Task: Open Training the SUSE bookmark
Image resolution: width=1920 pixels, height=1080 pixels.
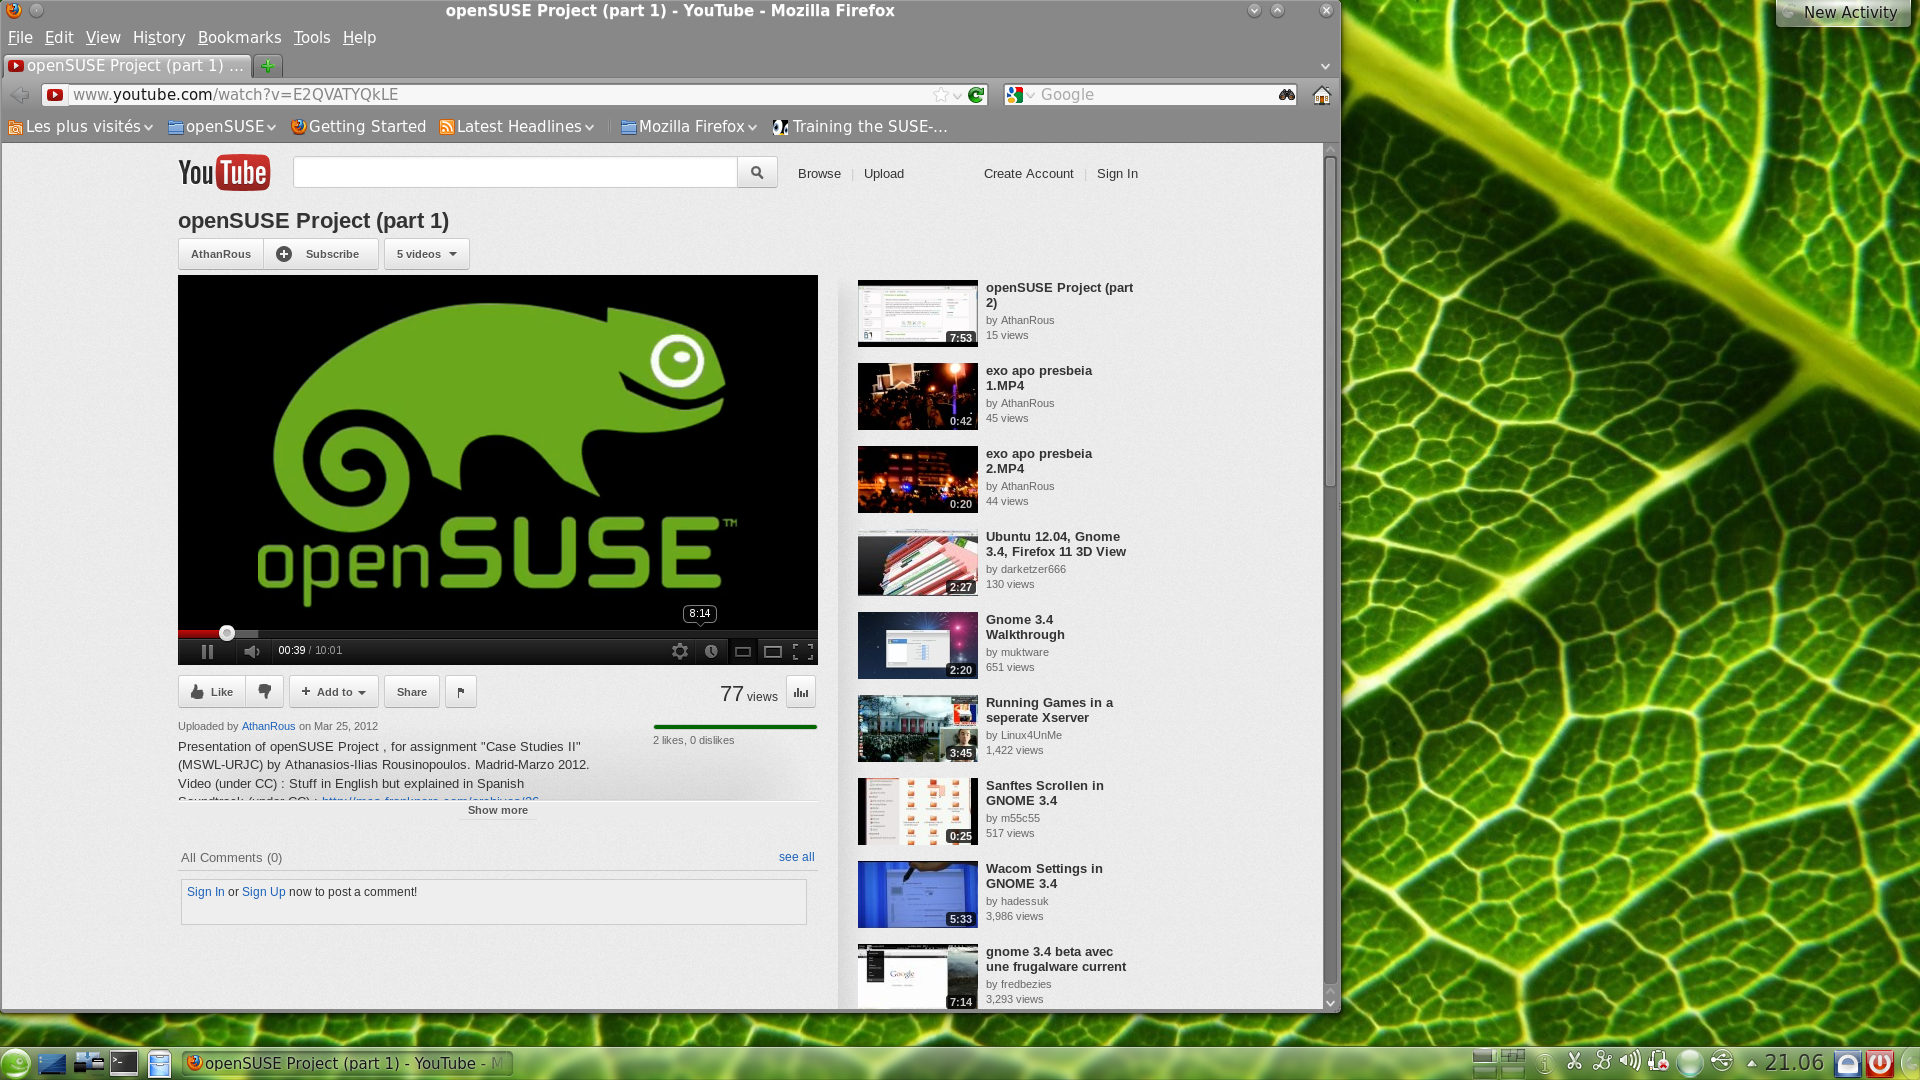Action: point(860,127)
